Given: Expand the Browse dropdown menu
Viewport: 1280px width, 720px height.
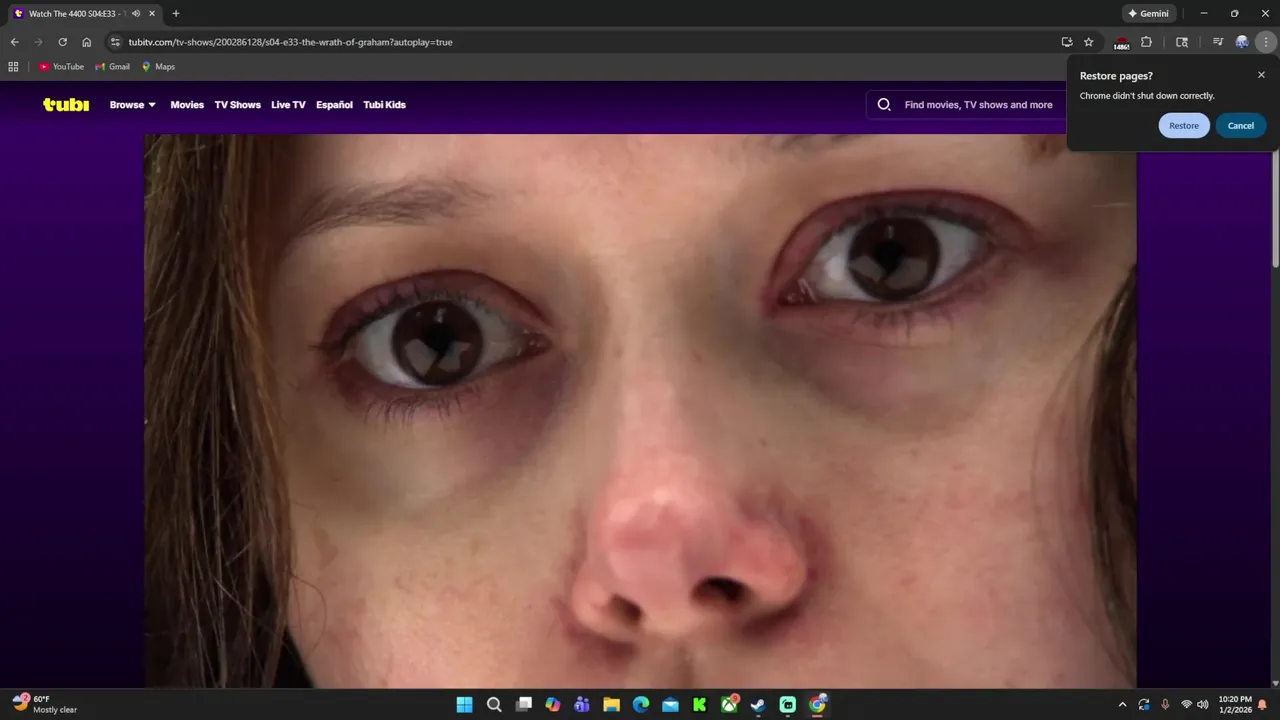Looking at the screenshot, I should tap(133, 105).
